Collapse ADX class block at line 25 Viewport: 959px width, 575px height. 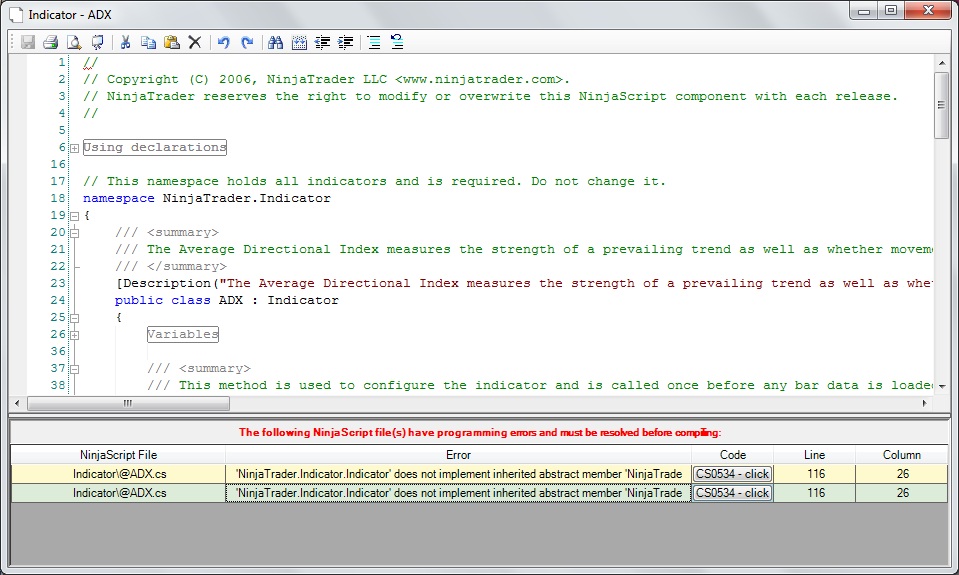[75, 318]
